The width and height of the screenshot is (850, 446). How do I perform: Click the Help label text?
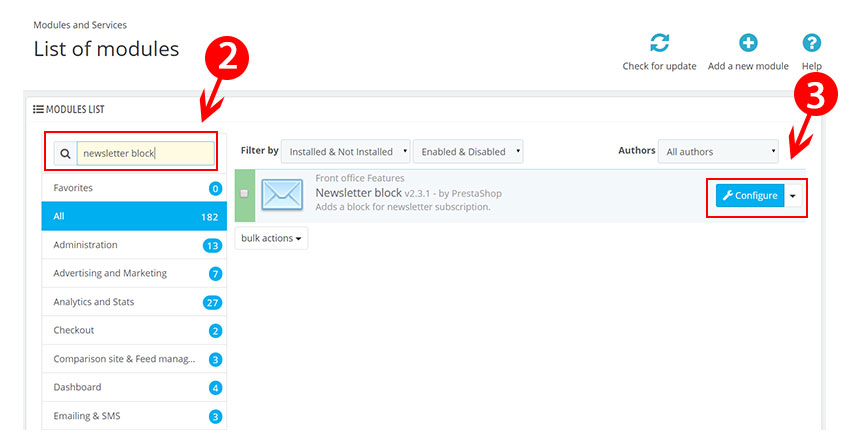click(812, 66)
